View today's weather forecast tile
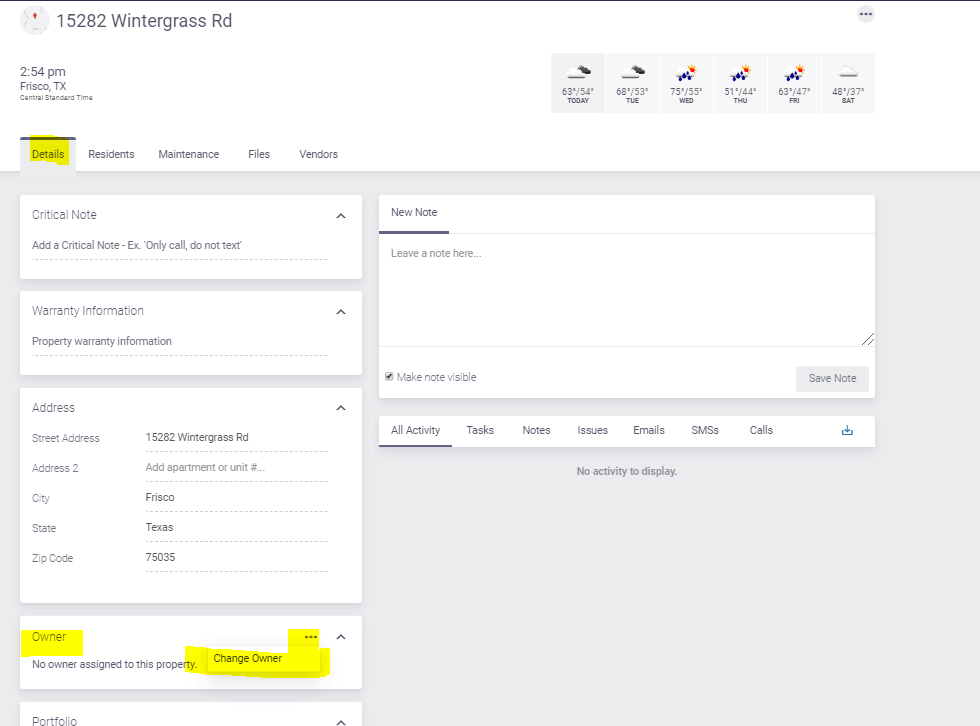This screenshot has width=980, height=726. coord(578,83)
